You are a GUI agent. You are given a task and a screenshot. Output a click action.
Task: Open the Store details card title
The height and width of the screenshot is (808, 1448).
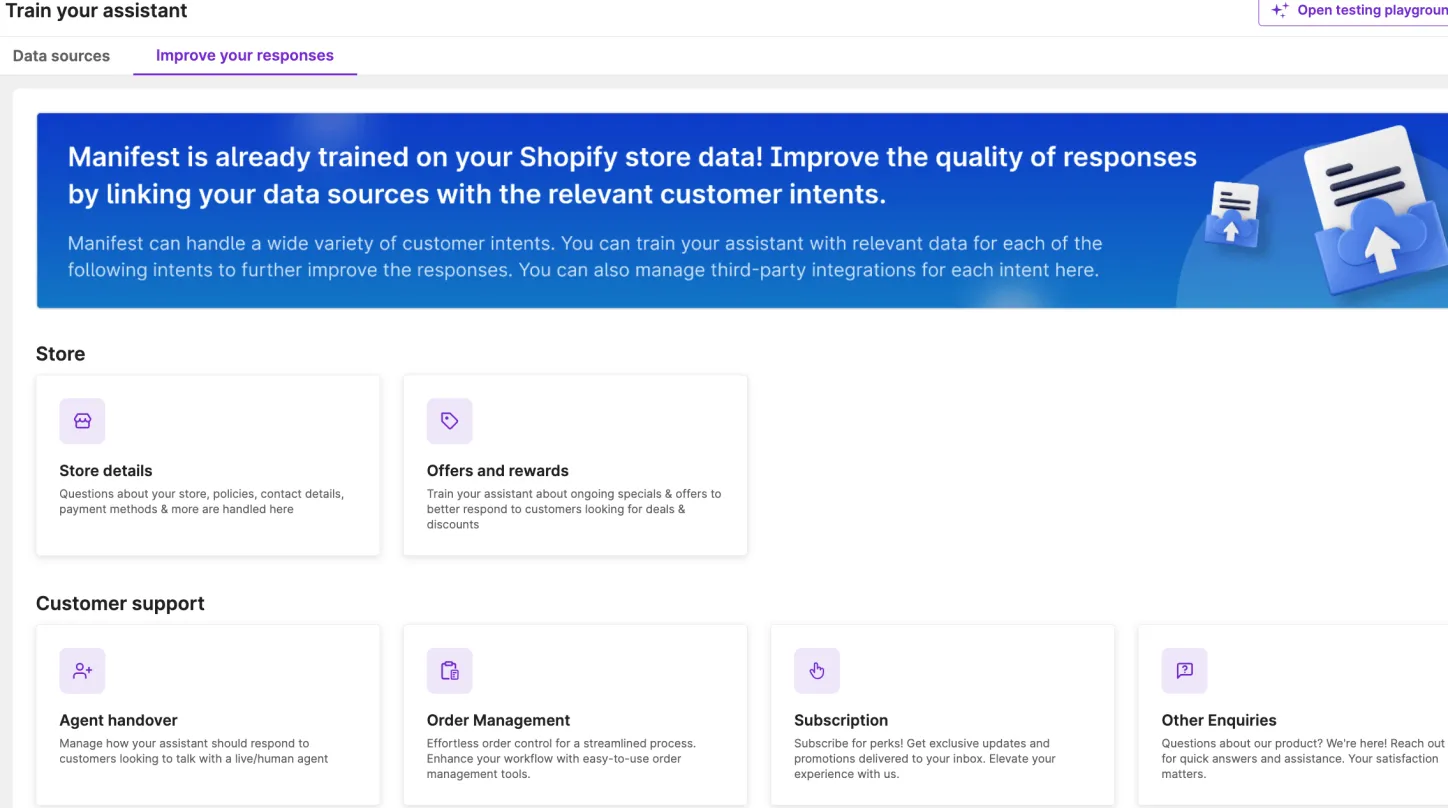pos(106,471)
